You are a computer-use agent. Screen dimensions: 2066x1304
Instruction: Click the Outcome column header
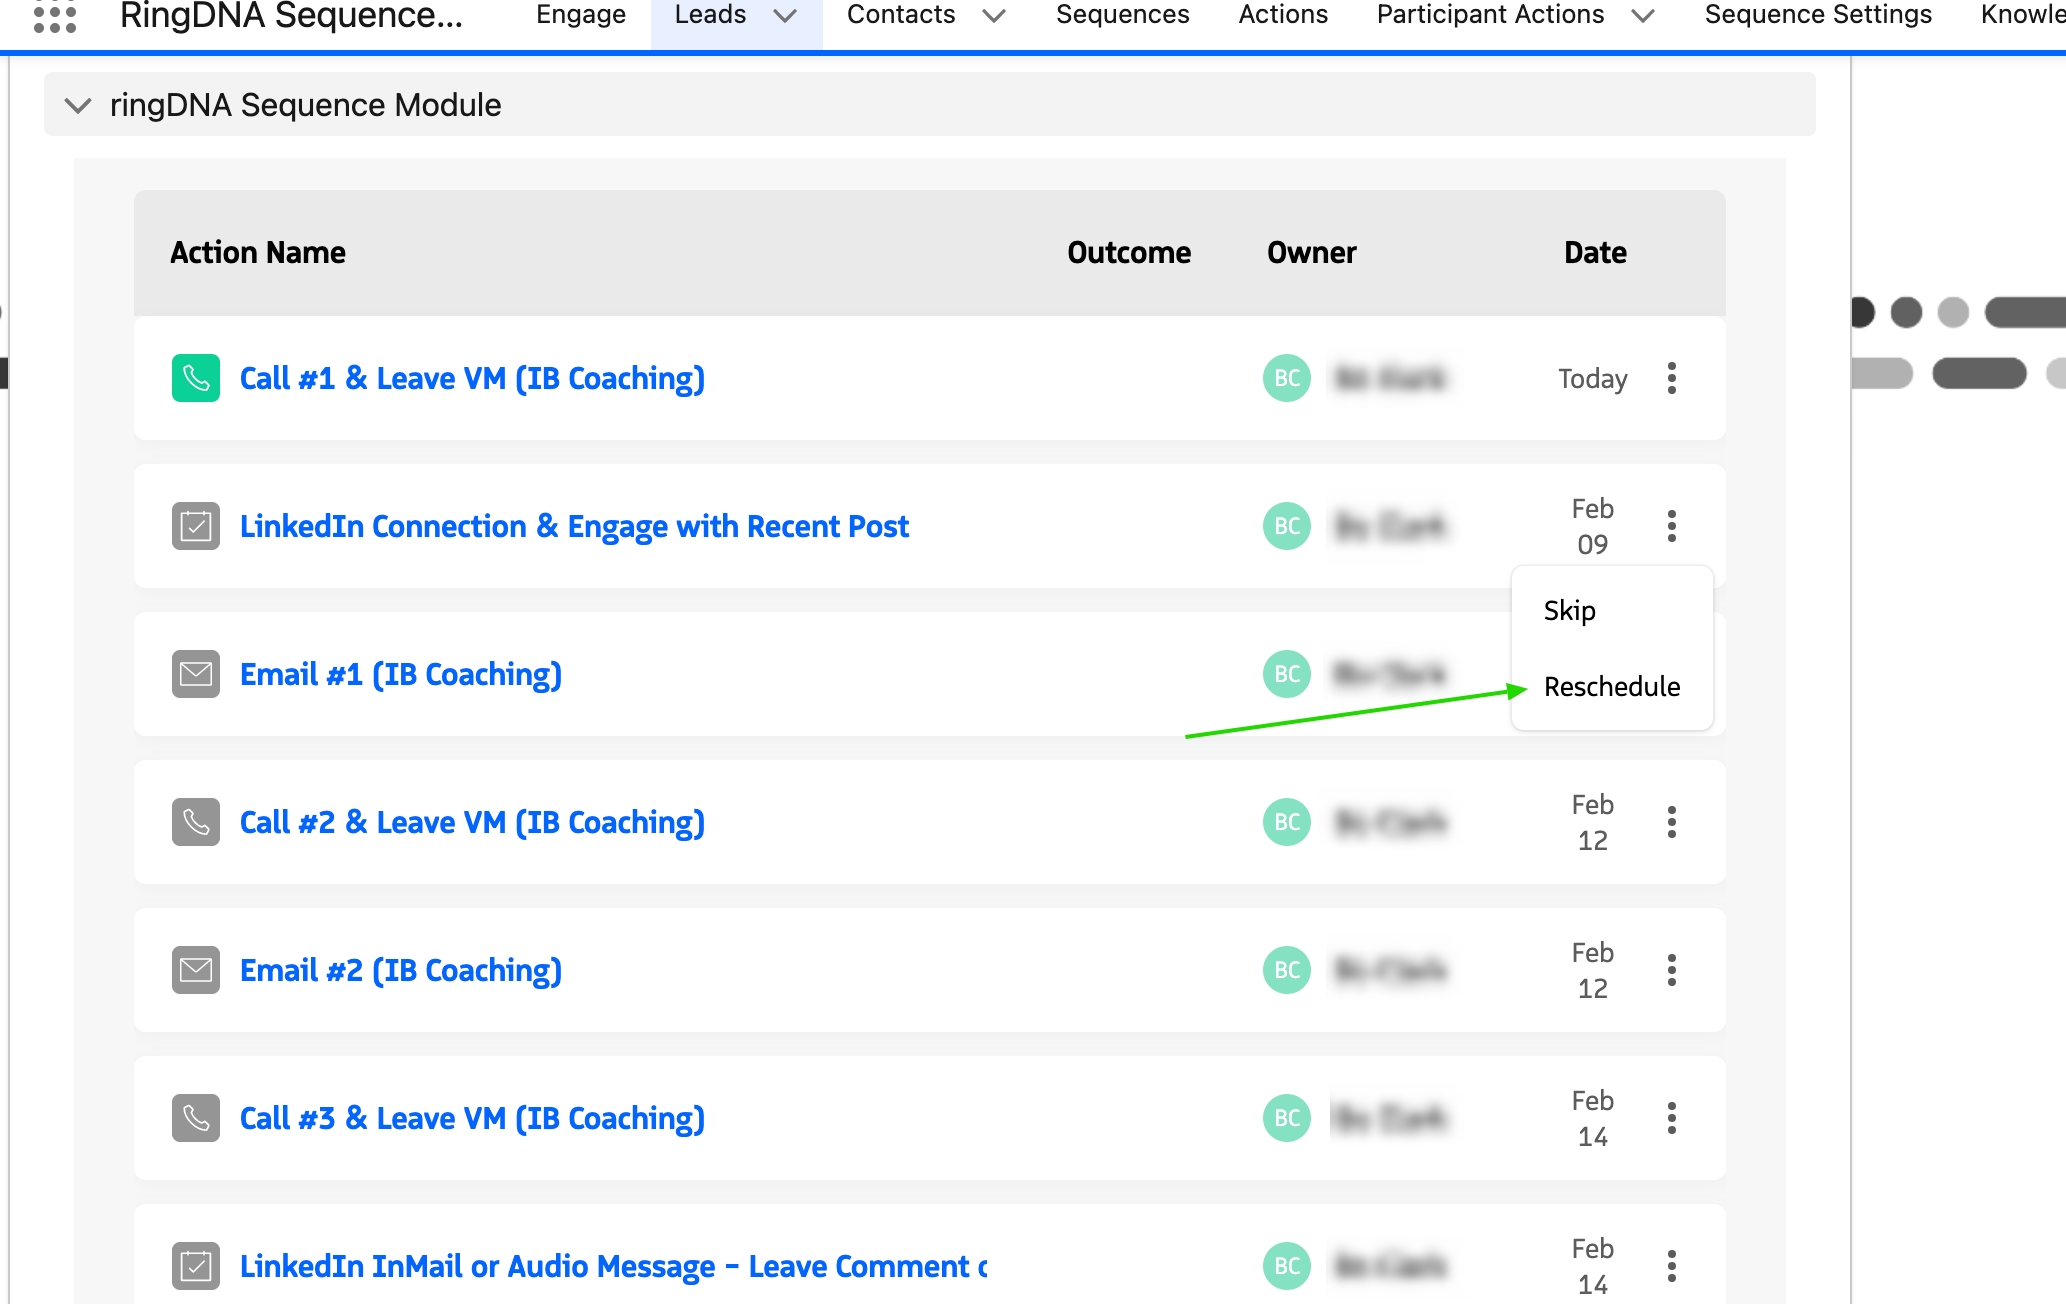(1129, 252)
